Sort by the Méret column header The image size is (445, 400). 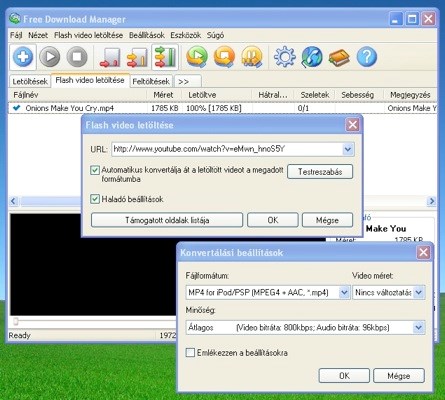[x=163, y=95]
